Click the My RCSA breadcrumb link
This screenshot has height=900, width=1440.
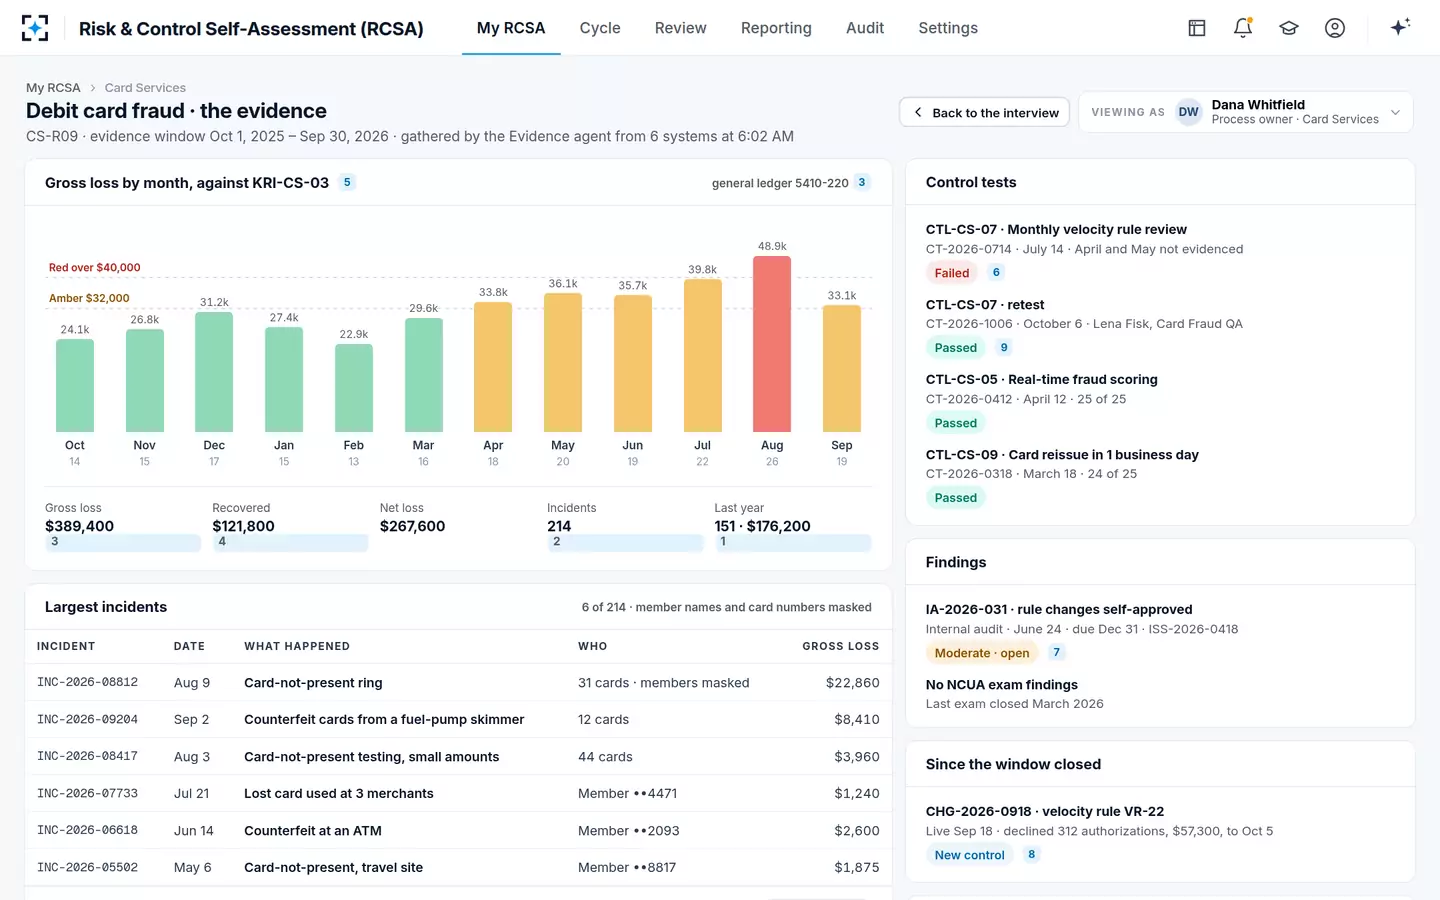point(53,88)
